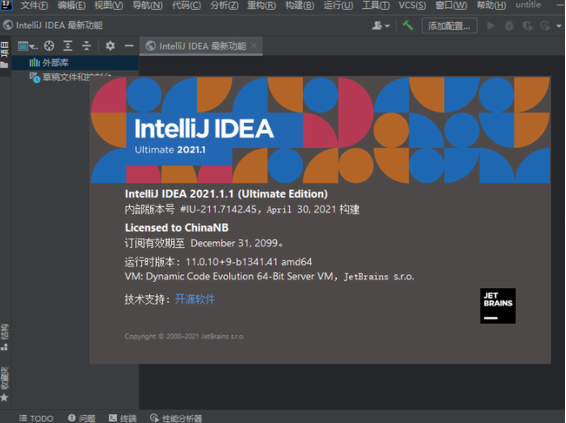The height and width of the screenshot is (423, 566).
Task: Open the TODO tool window
Action: (36, 418)
